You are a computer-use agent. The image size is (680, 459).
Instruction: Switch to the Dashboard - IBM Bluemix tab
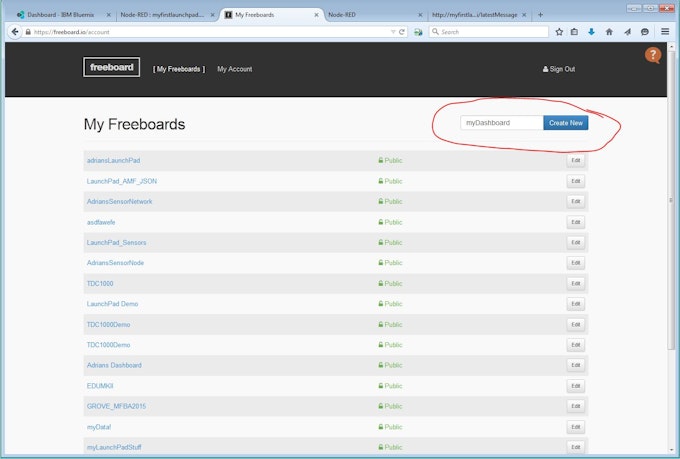tap(60, 15)
